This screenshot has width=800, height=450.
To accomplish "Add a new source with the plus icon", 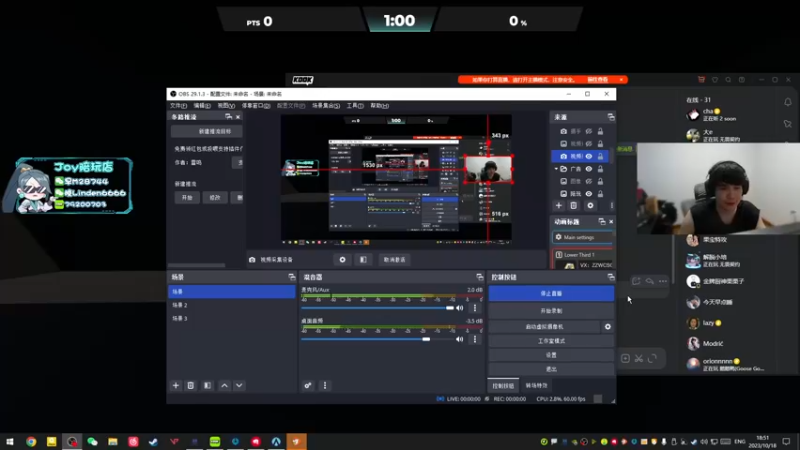I will pyautogui.click(x=559, y=206).
